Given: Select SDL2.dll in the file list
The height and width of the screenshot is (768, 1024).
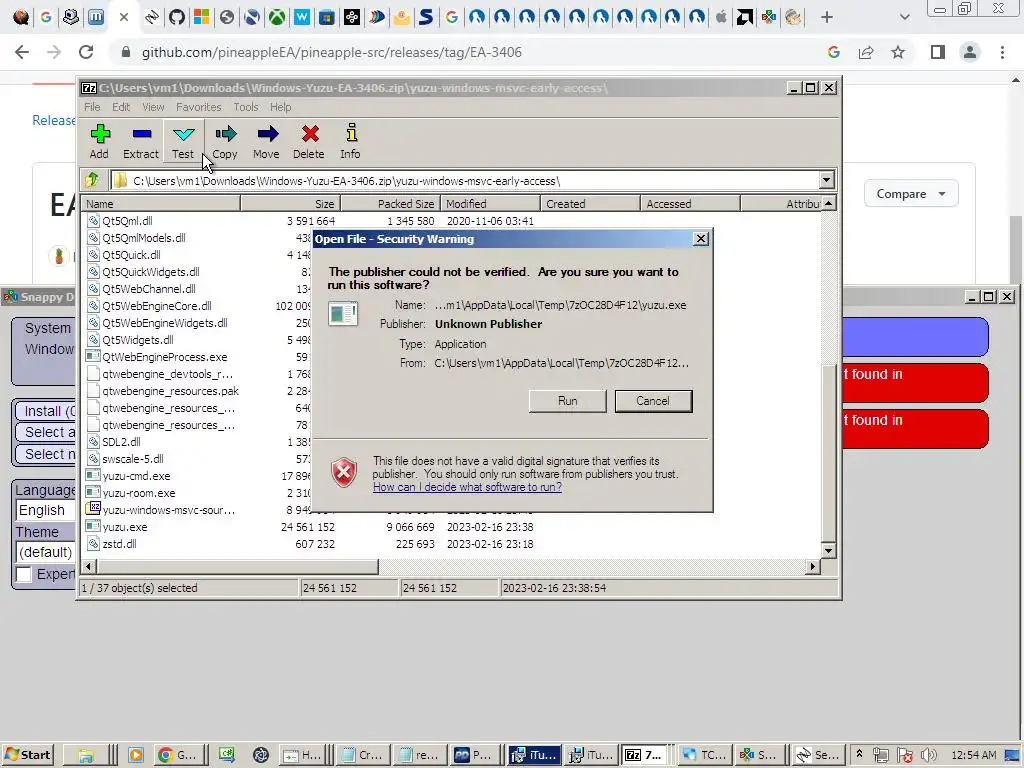Looking at the screenshot, I should click(x=121, y=442).
